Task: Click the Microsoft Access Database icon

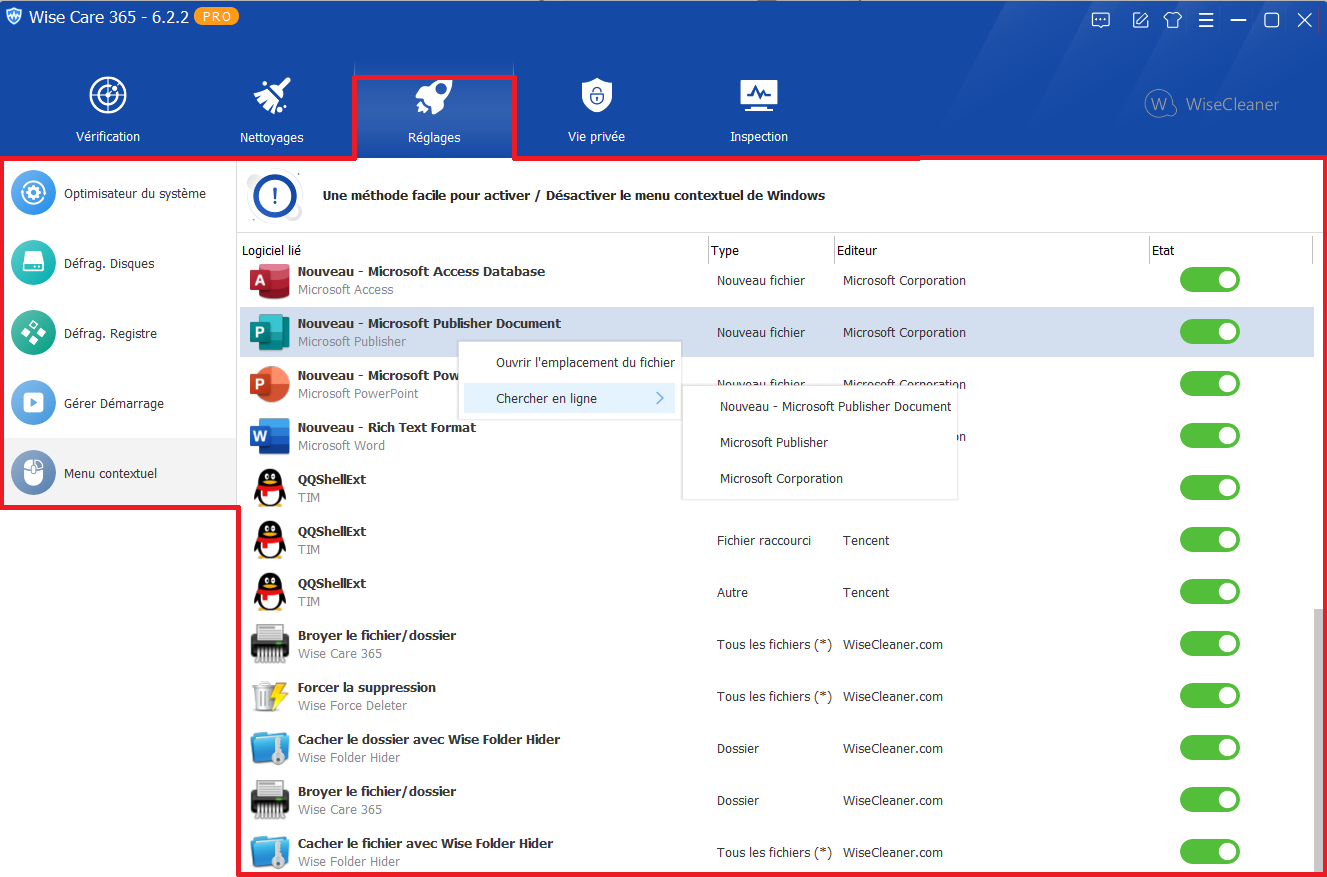Action: point(269,280)
